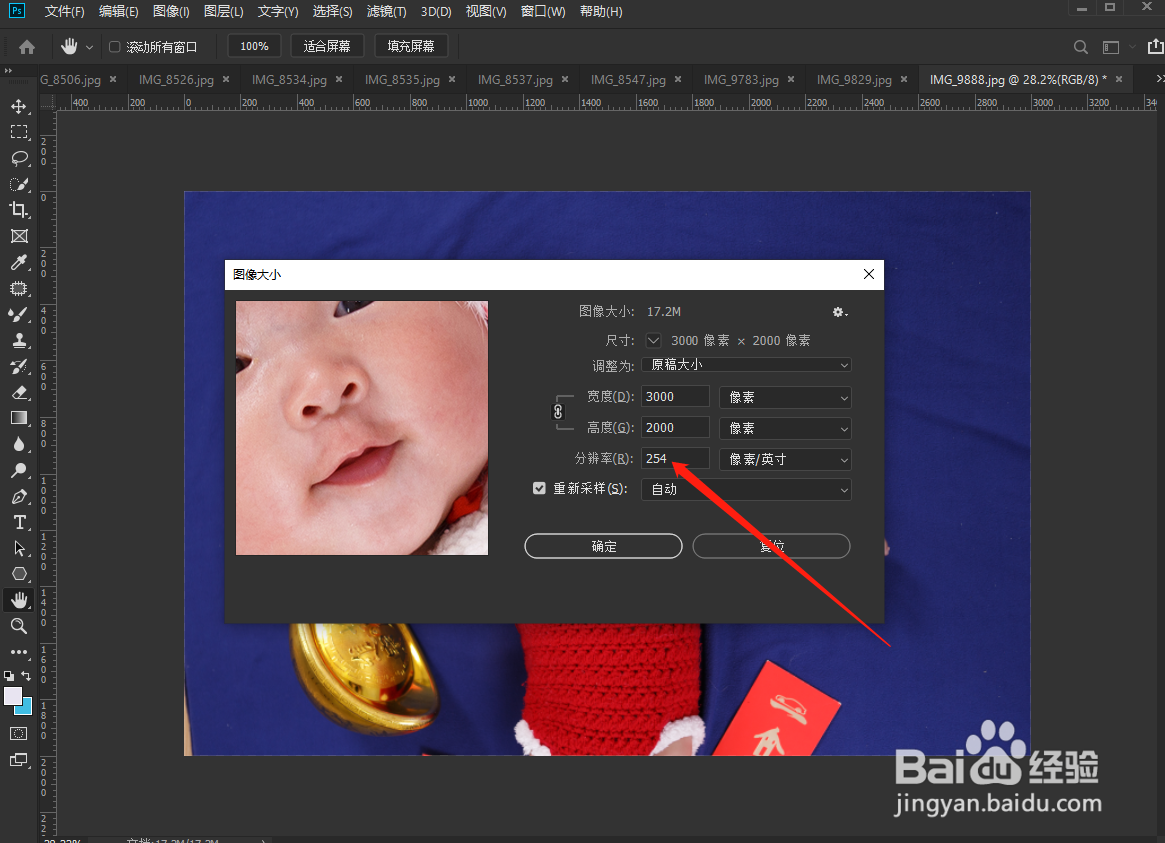Click the Reset (复位) button

click(x=771, y=547)
